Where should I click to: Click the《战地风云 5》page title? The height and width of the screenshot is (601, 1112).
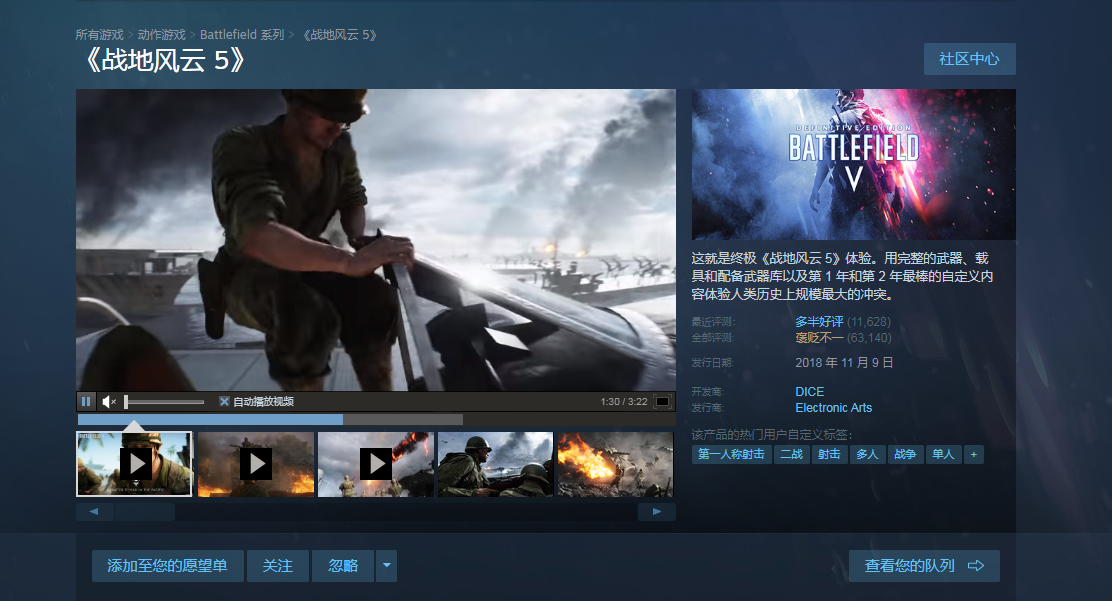coord(165,61)
